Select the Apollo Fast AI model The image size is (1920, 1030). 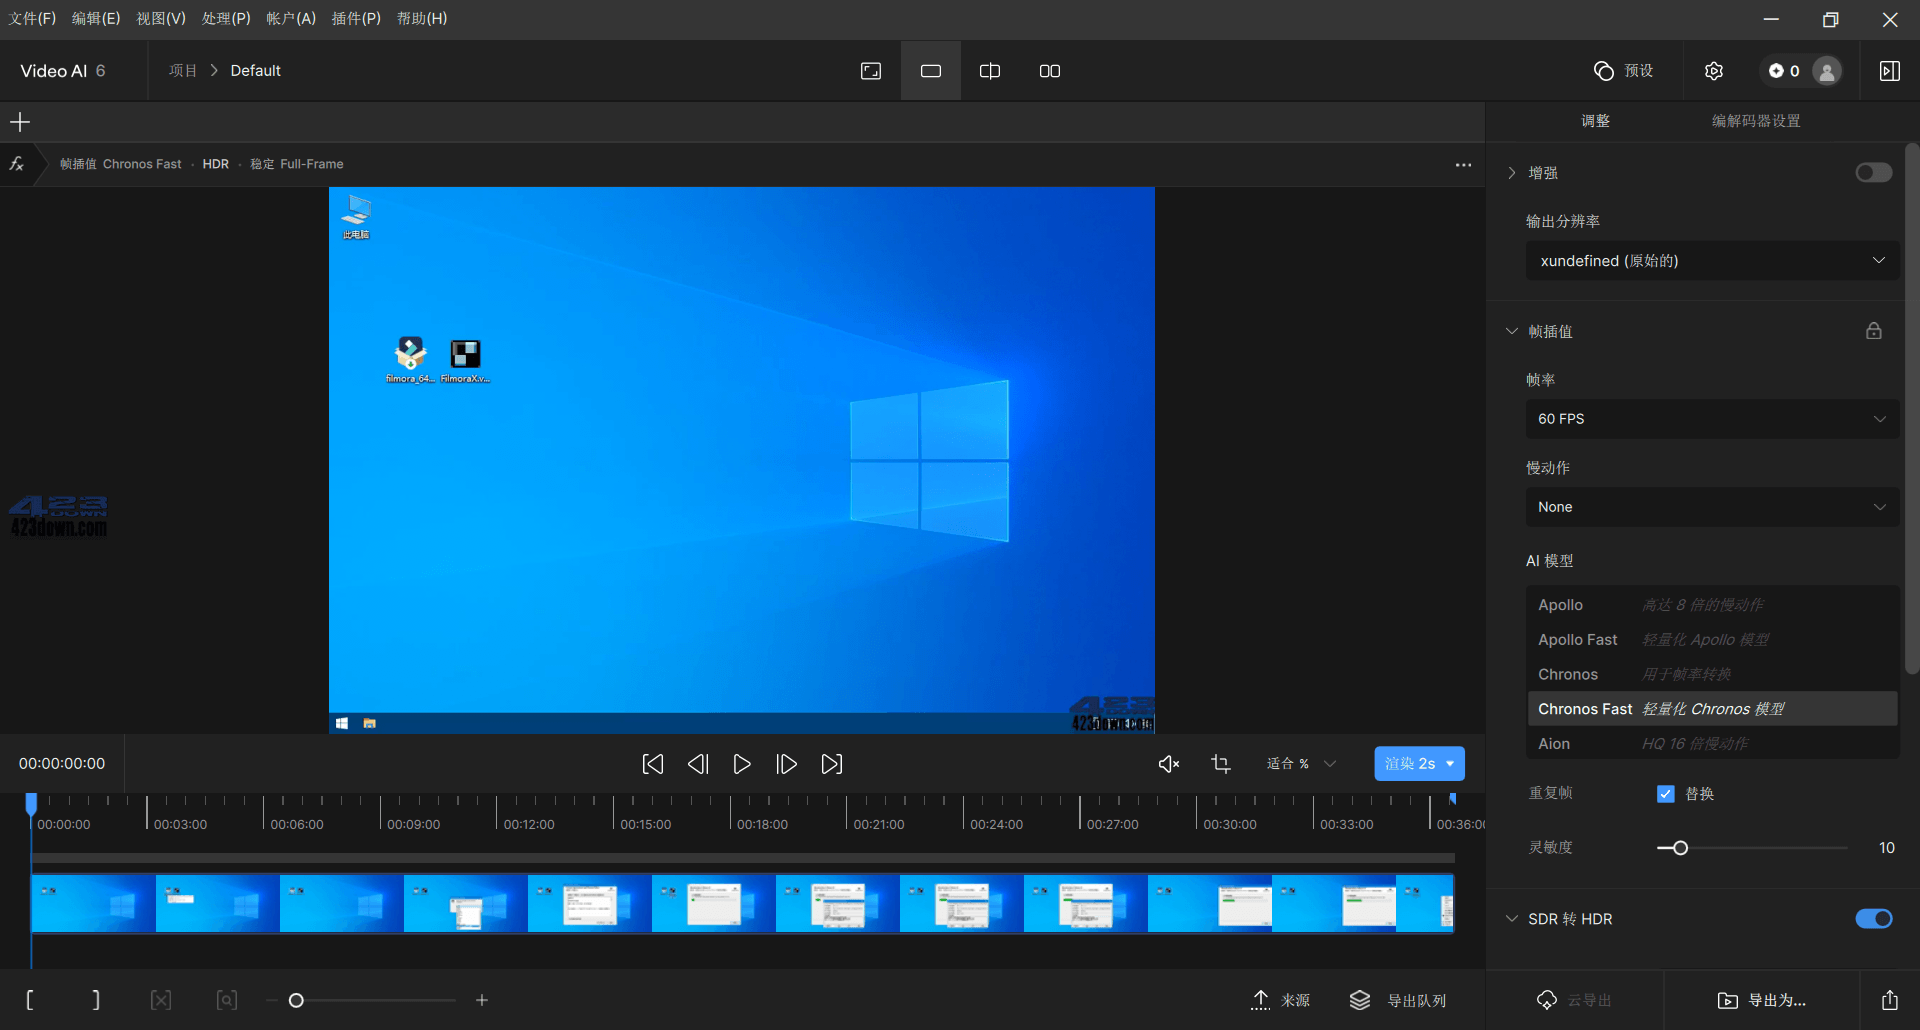1712,640
